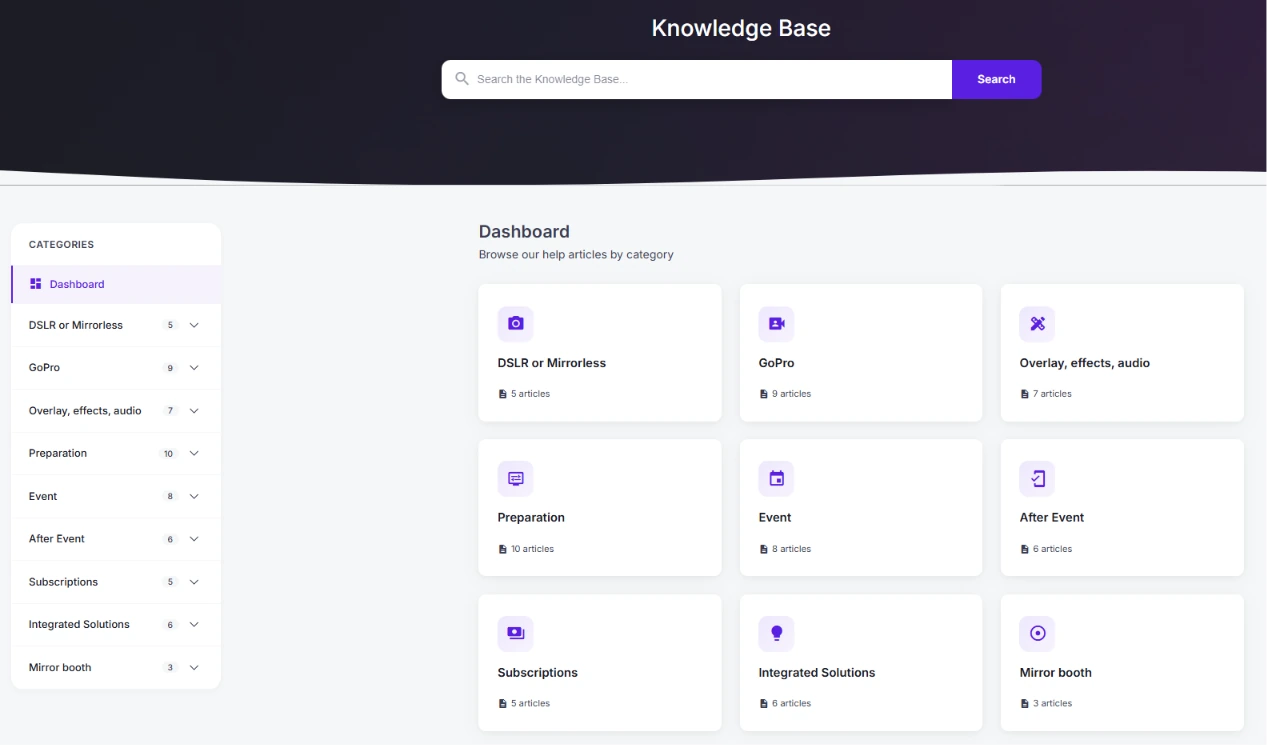Click the count badge 8 beside Event

click(170, 496)
